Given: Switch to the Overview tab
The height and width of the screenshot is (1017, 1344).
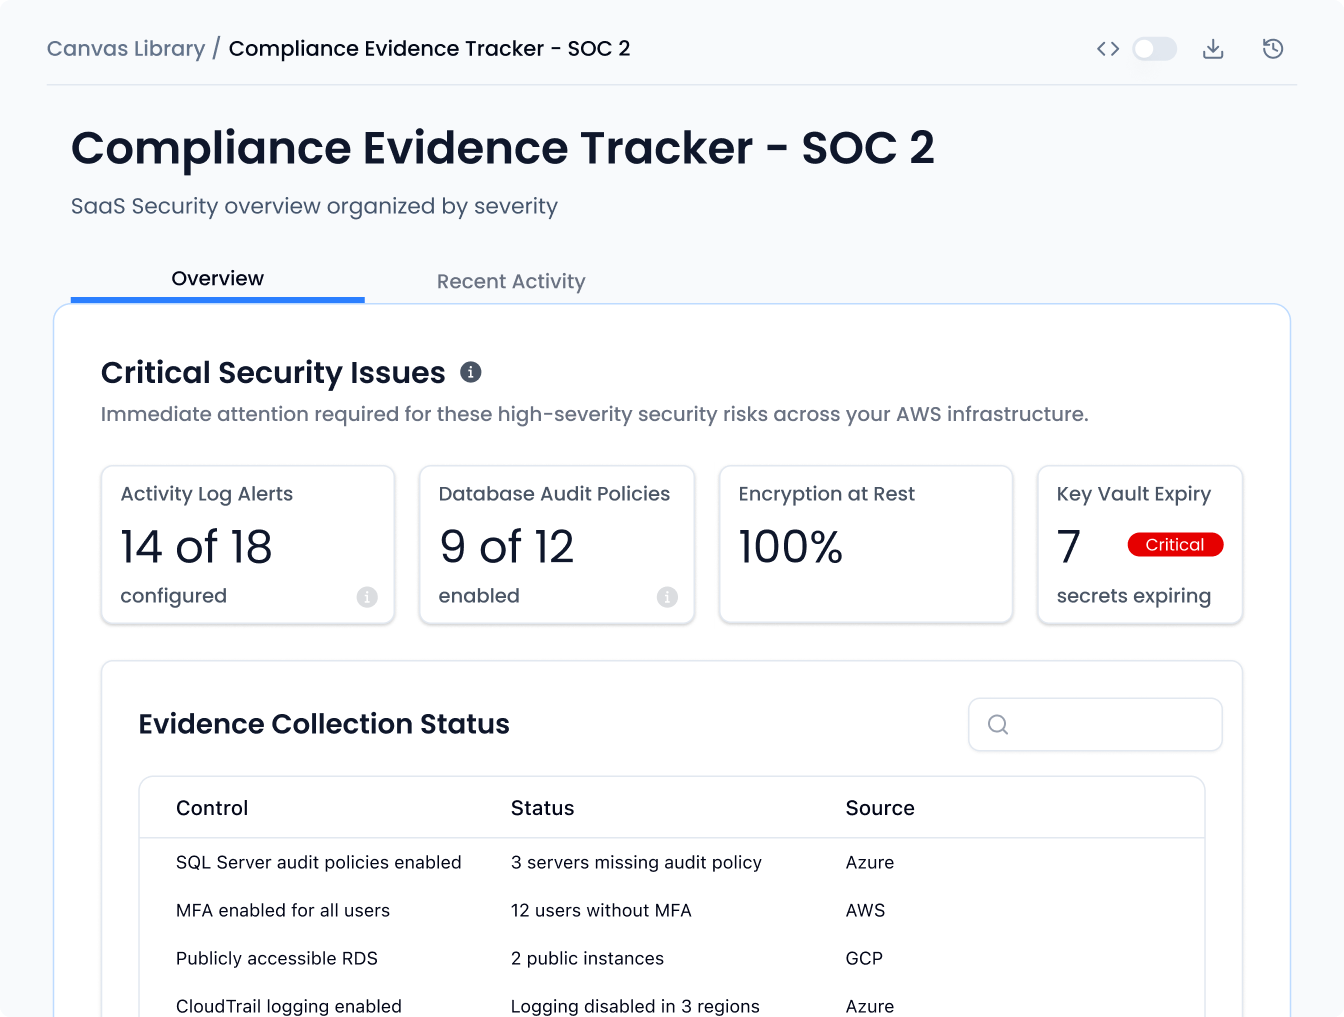Looking at the screenshot, I should coord(217,279).
